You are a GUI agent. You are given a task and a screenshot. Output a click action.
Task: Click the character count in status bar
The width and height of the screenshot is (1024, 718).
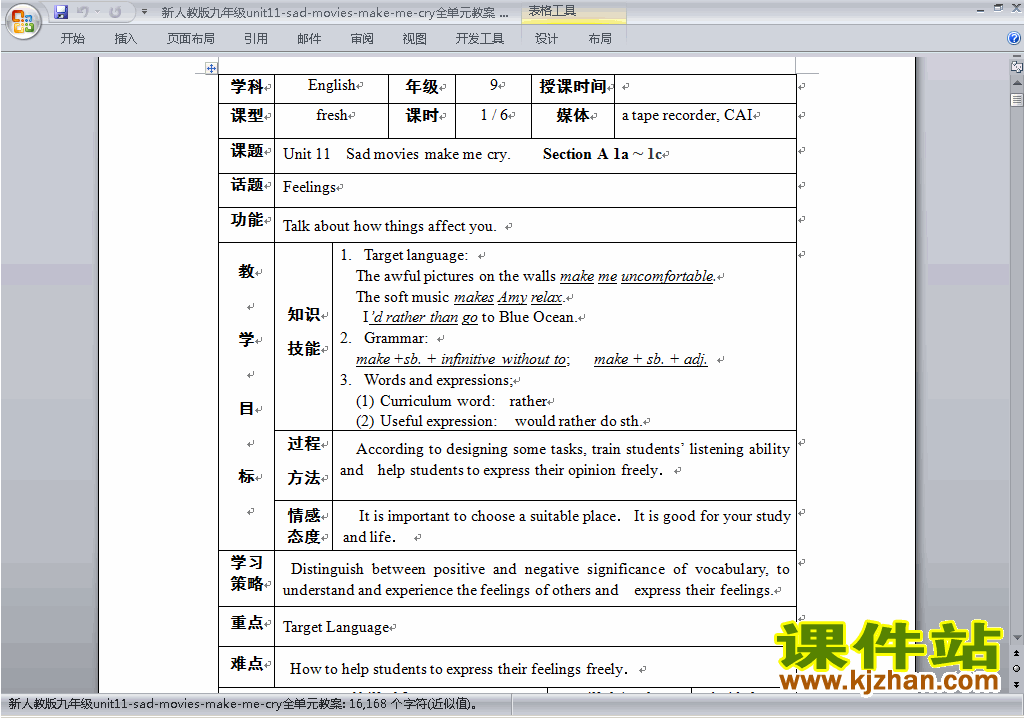pyautogui.click(x=413, y=704)
